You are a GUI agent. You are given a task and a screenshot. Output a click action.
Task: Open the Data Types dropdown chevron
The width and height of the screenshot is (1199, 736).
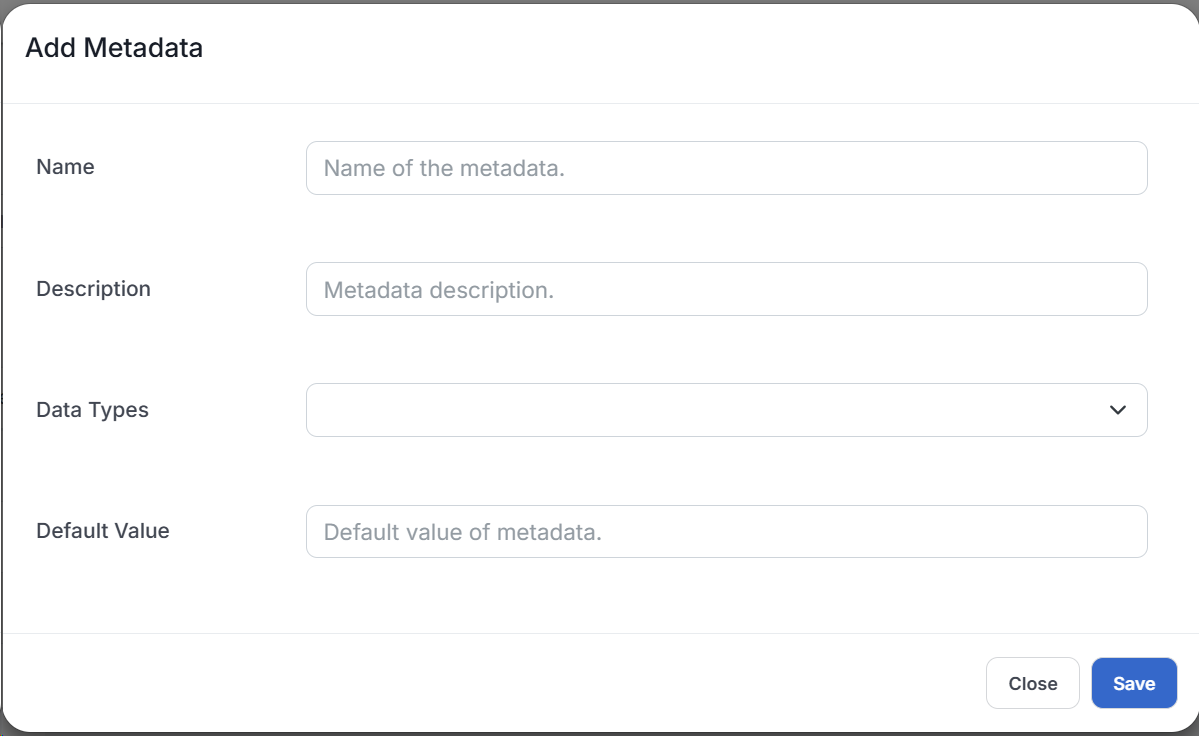point(1117,410)
